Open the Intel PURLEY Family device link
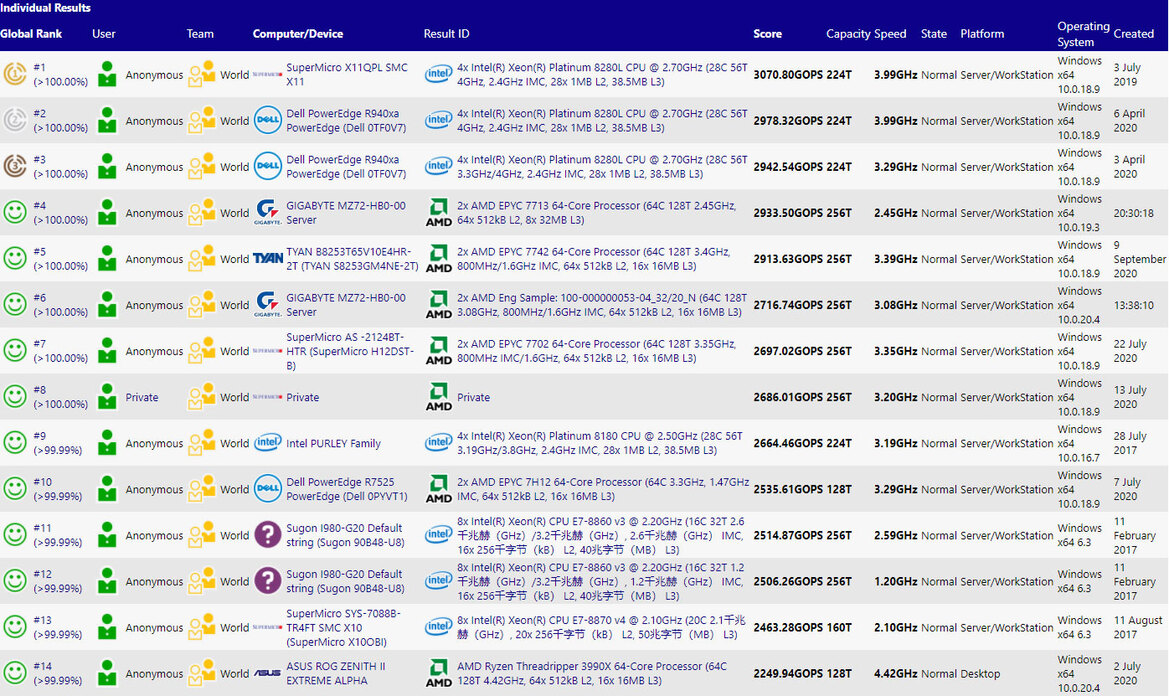 (333, 443)
